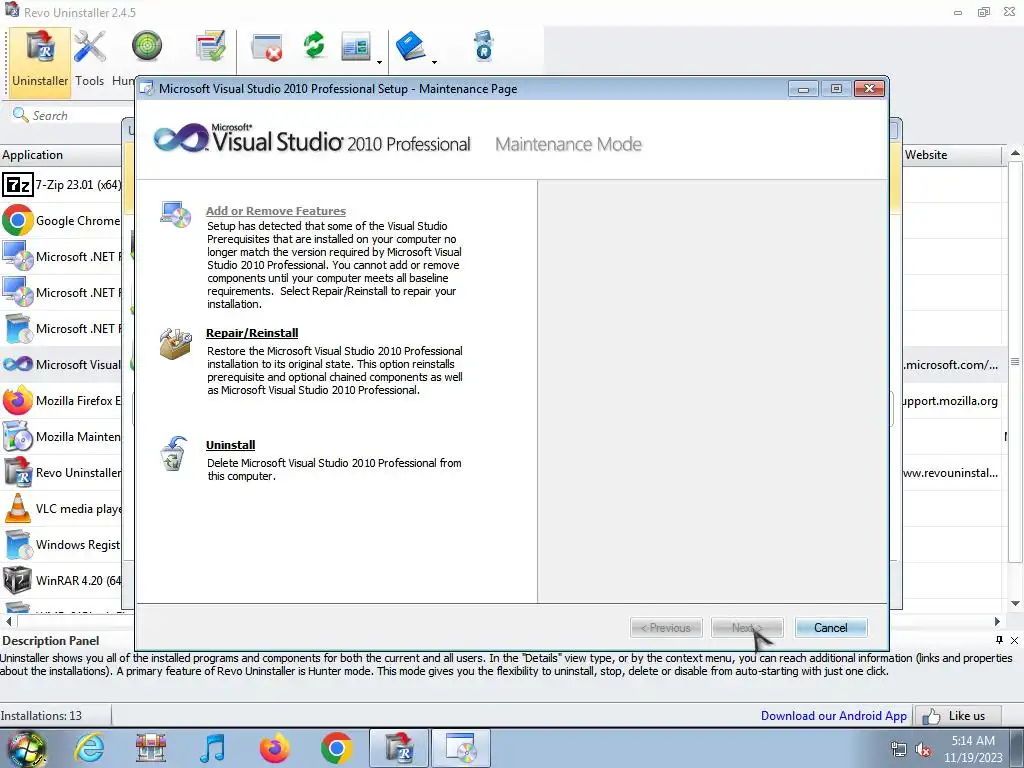The height and width of the screenshot is (768, 1024).
Task: Refresh the installed programs list
Action: 314,46
